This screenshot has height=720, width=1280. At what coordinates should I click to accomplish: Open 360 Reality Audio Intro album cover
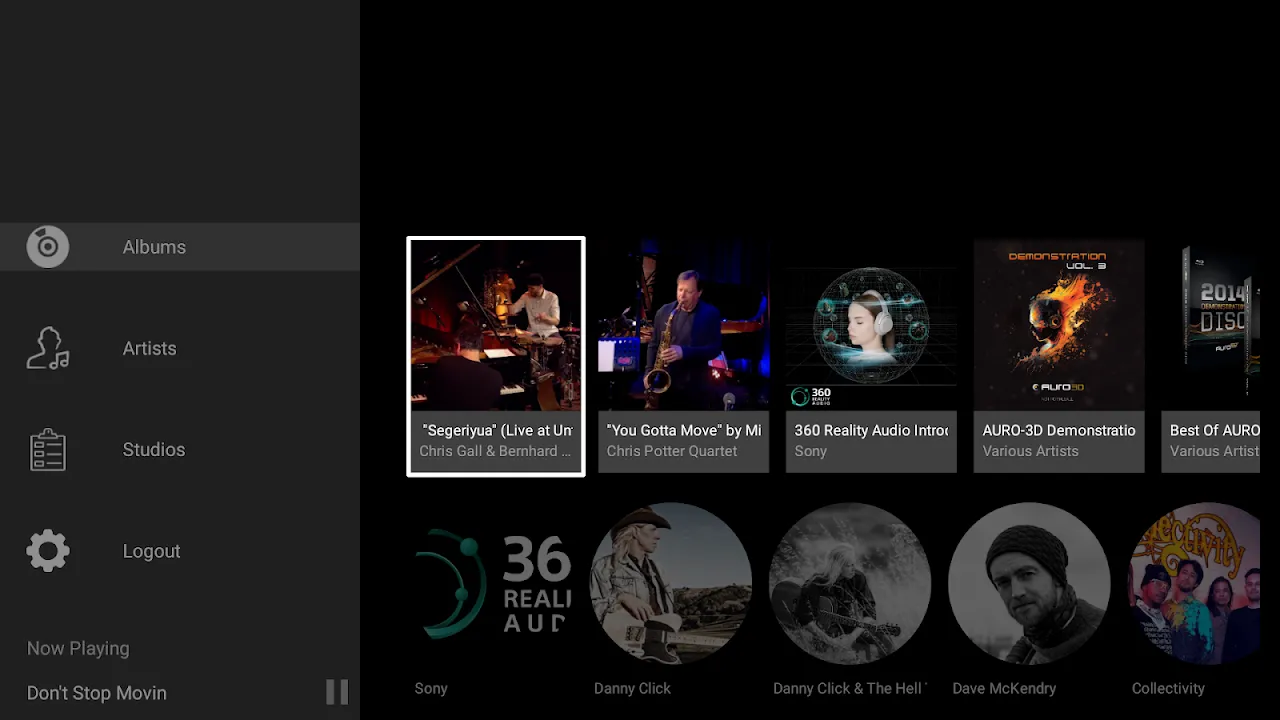[x=871, y=326]
